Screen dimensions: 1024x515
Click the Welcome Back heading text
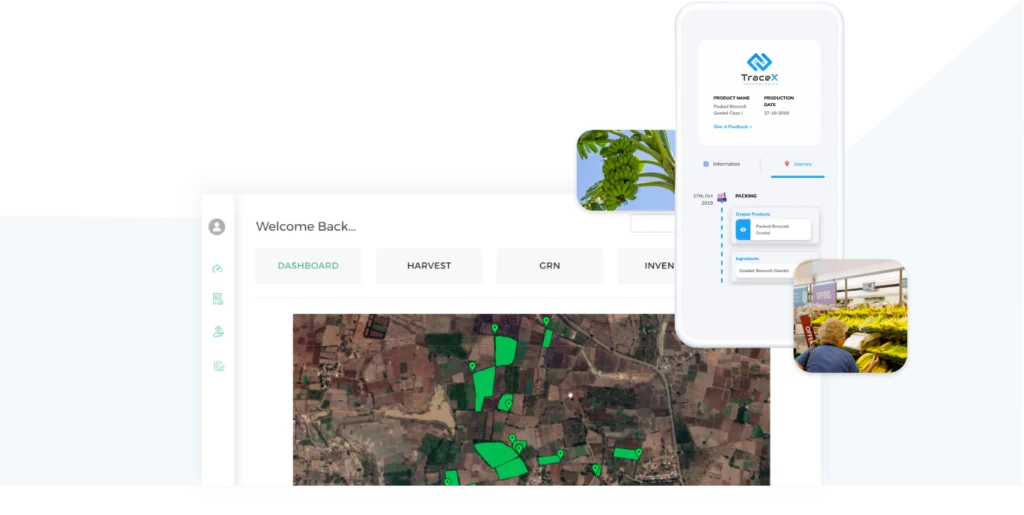click(x=306, y=226)
